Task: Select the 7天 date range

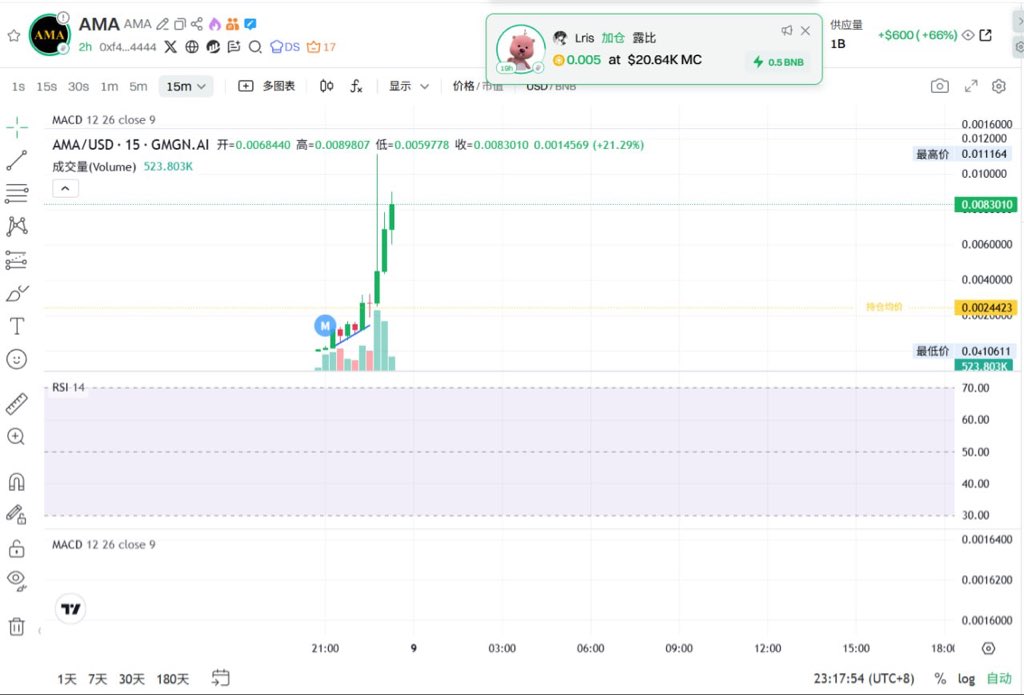Action: click(x=97, y=679)
